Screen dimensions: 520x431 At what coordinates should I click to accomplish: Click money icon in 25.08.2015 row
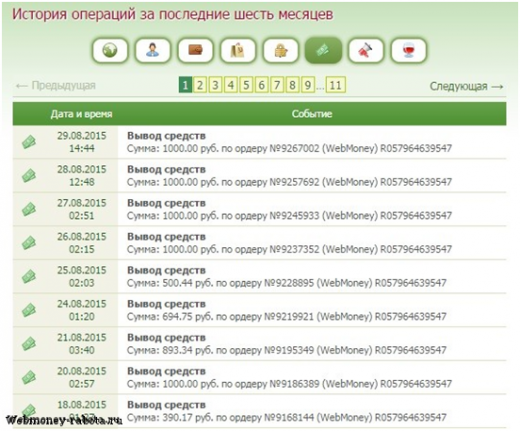point(29,277)
